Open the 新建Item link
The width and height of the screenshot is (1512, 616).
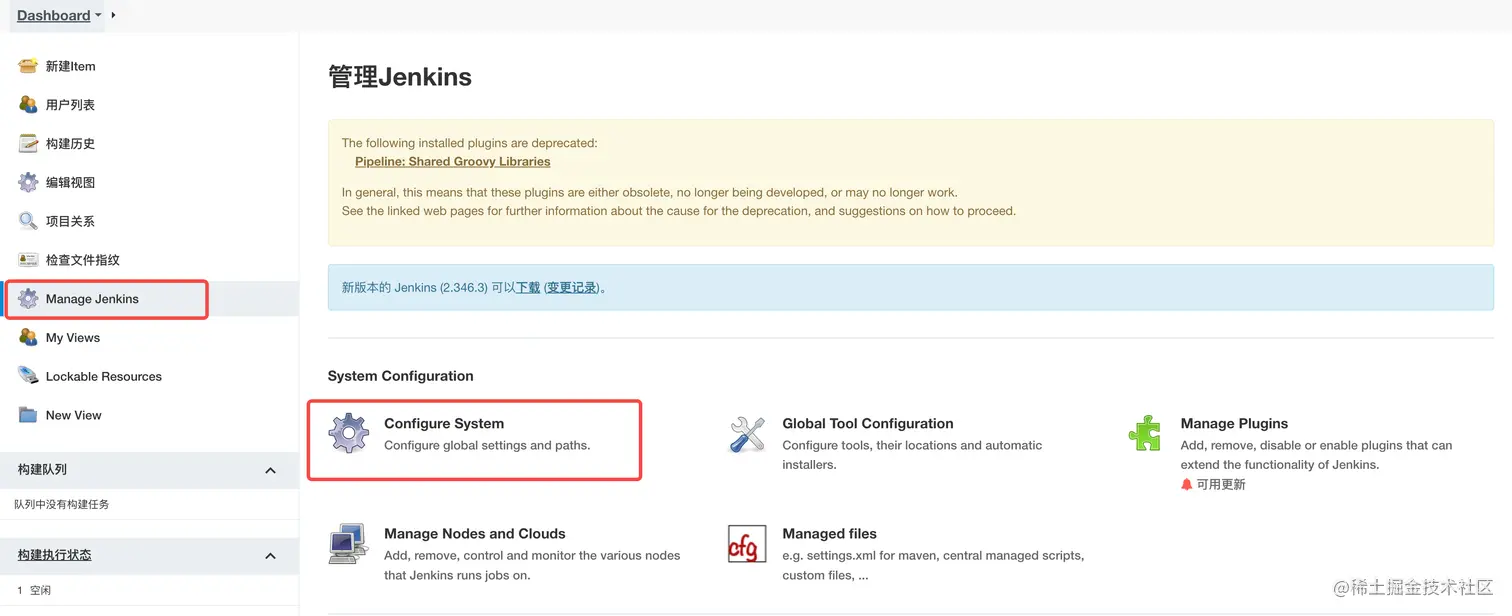point(71,66)
